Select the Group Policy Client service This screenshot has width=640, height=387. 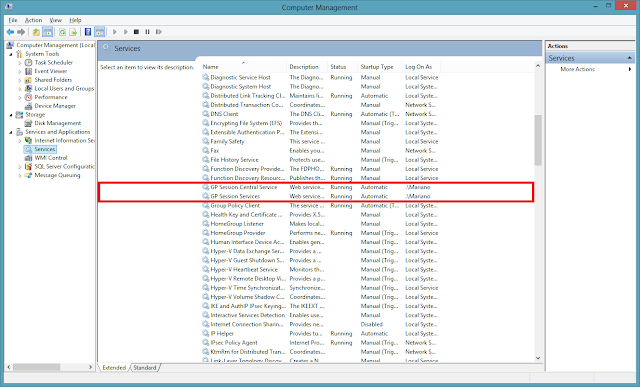[321, 205]
